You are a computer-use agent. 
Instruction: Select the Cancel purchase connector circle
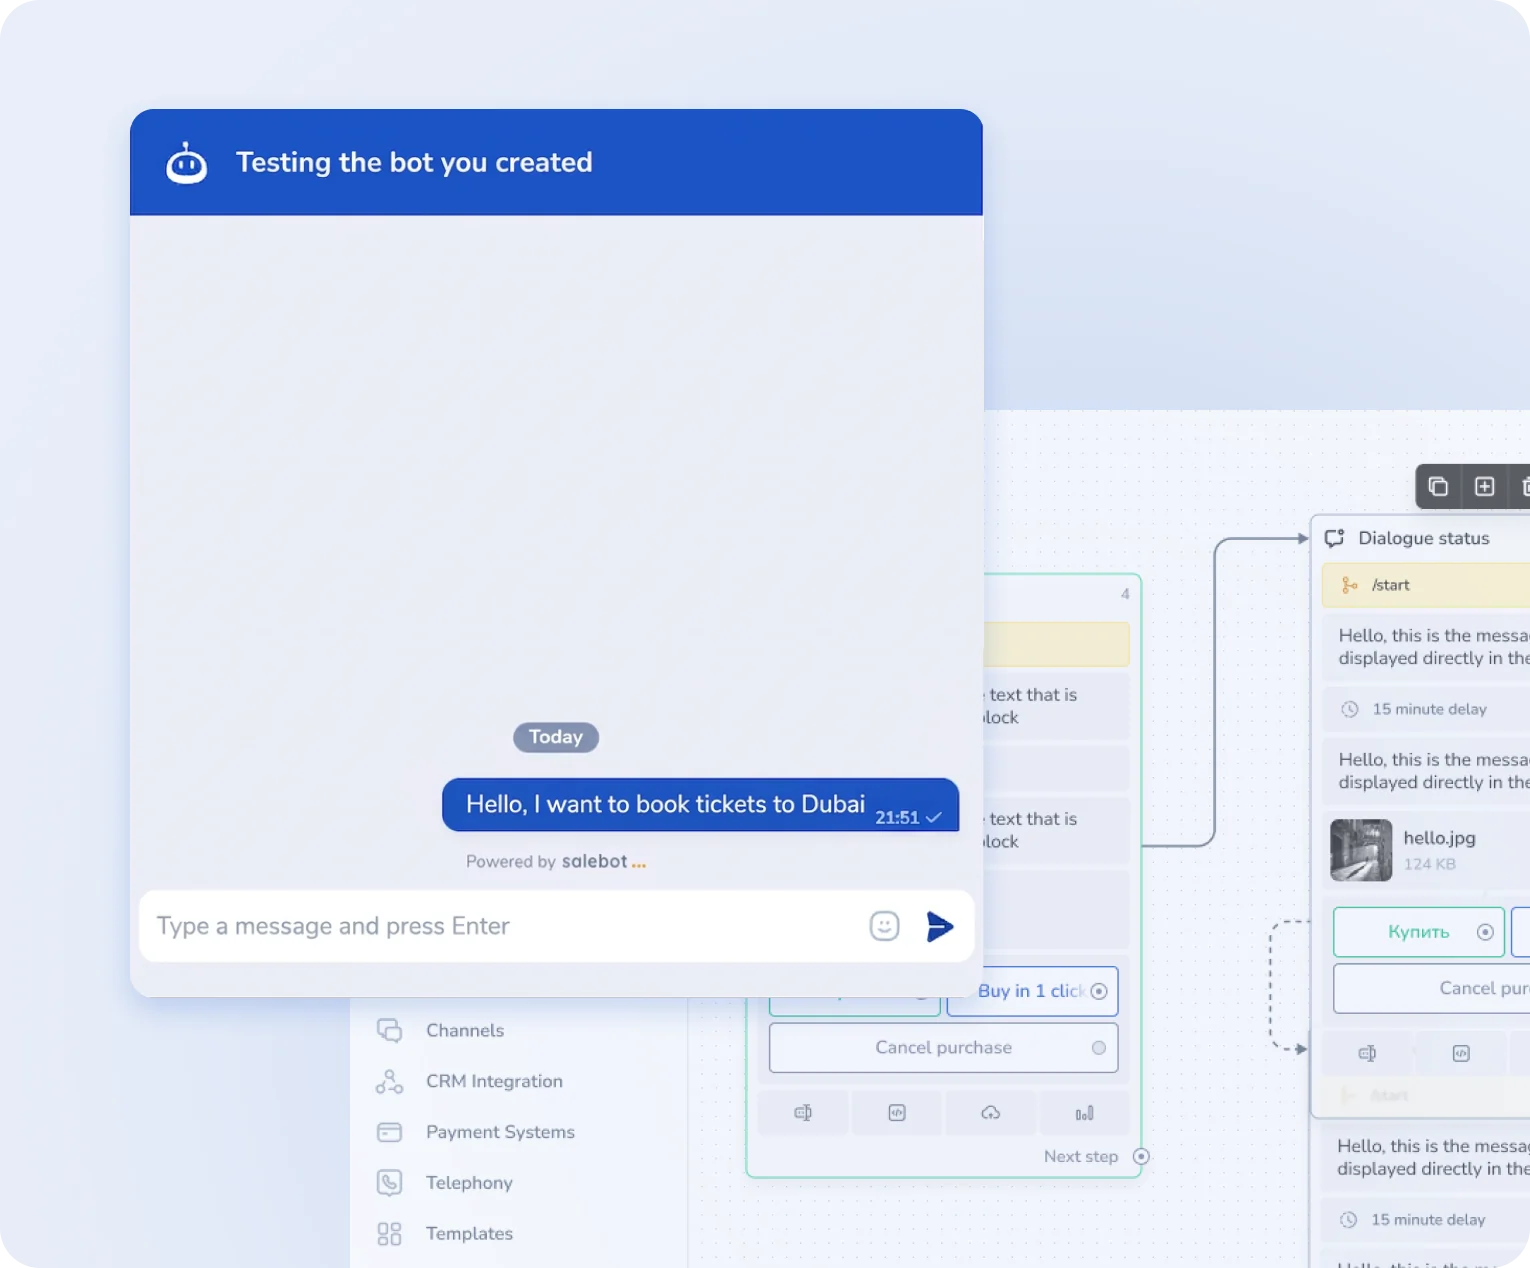[1099, 1048]
